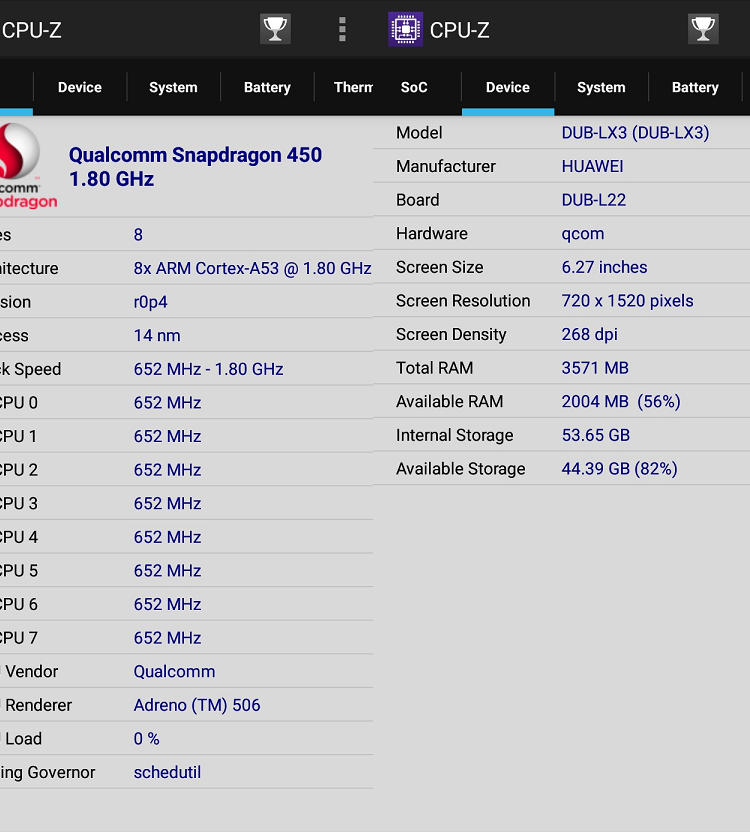Tap the trophy icon in the left CPU-Z header
Image resolution: width=750 pixels, height=833 pixels.
[x=275, y=29]
